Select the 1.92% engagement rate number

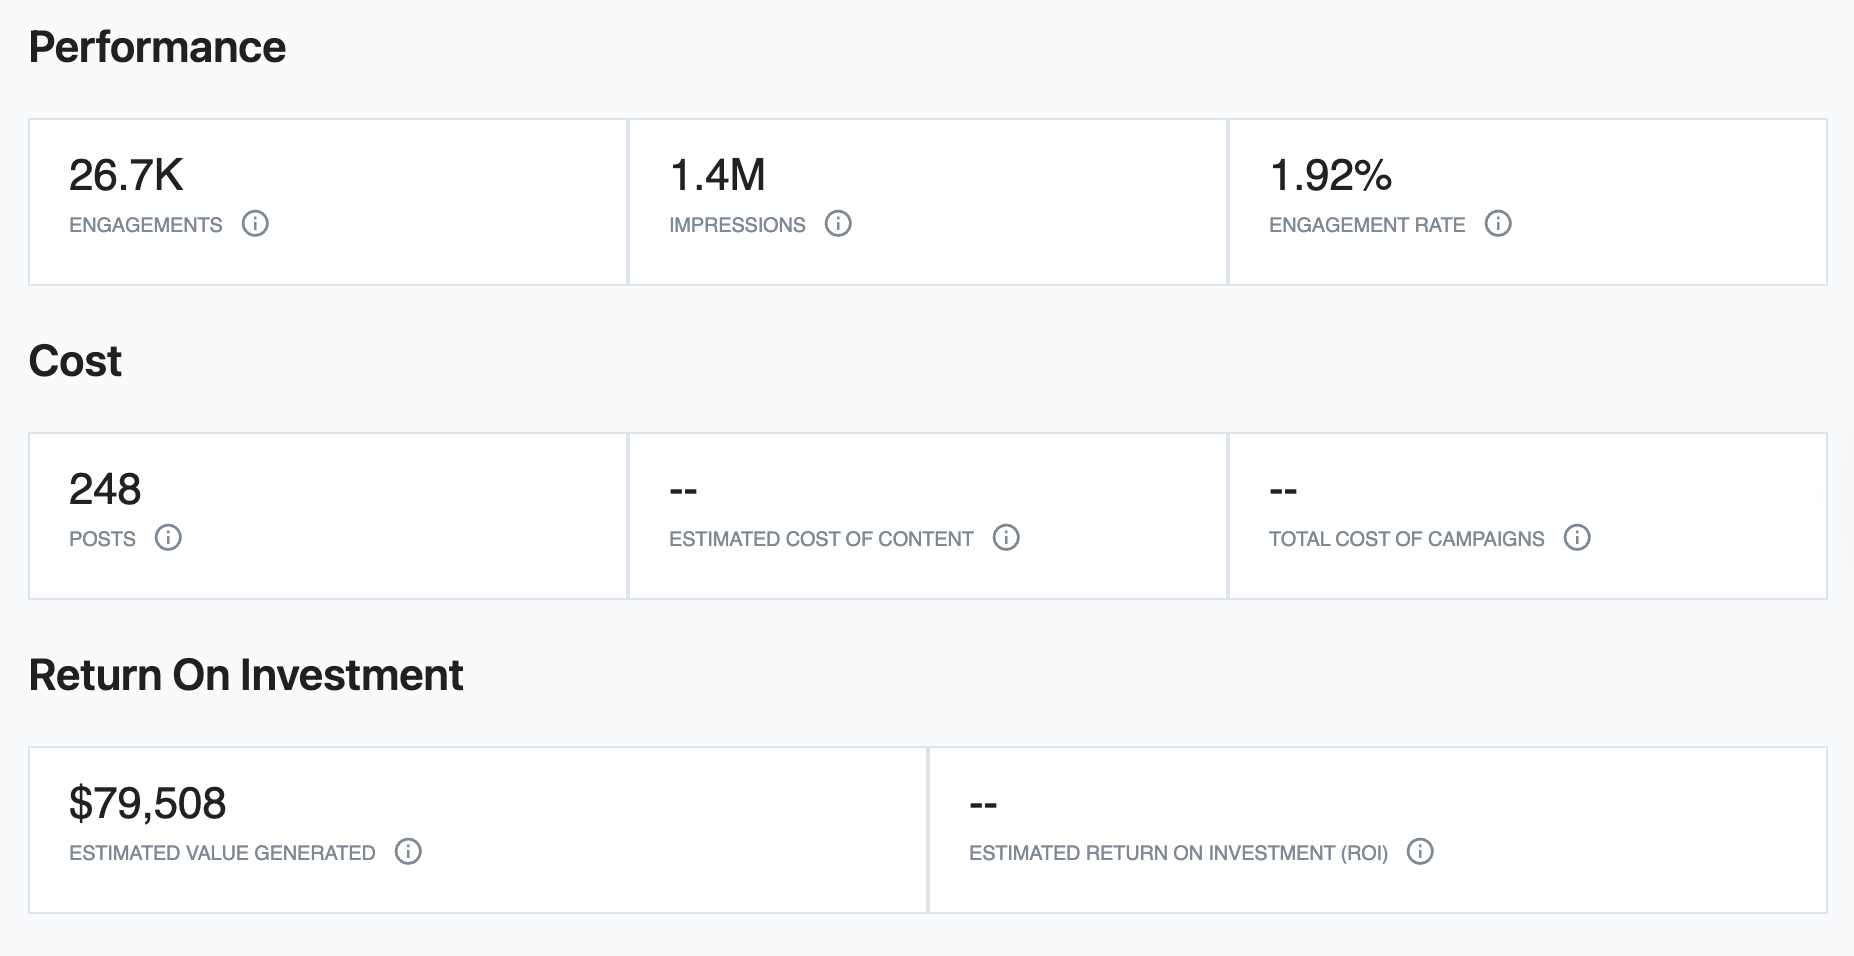tap(1330, 176)
